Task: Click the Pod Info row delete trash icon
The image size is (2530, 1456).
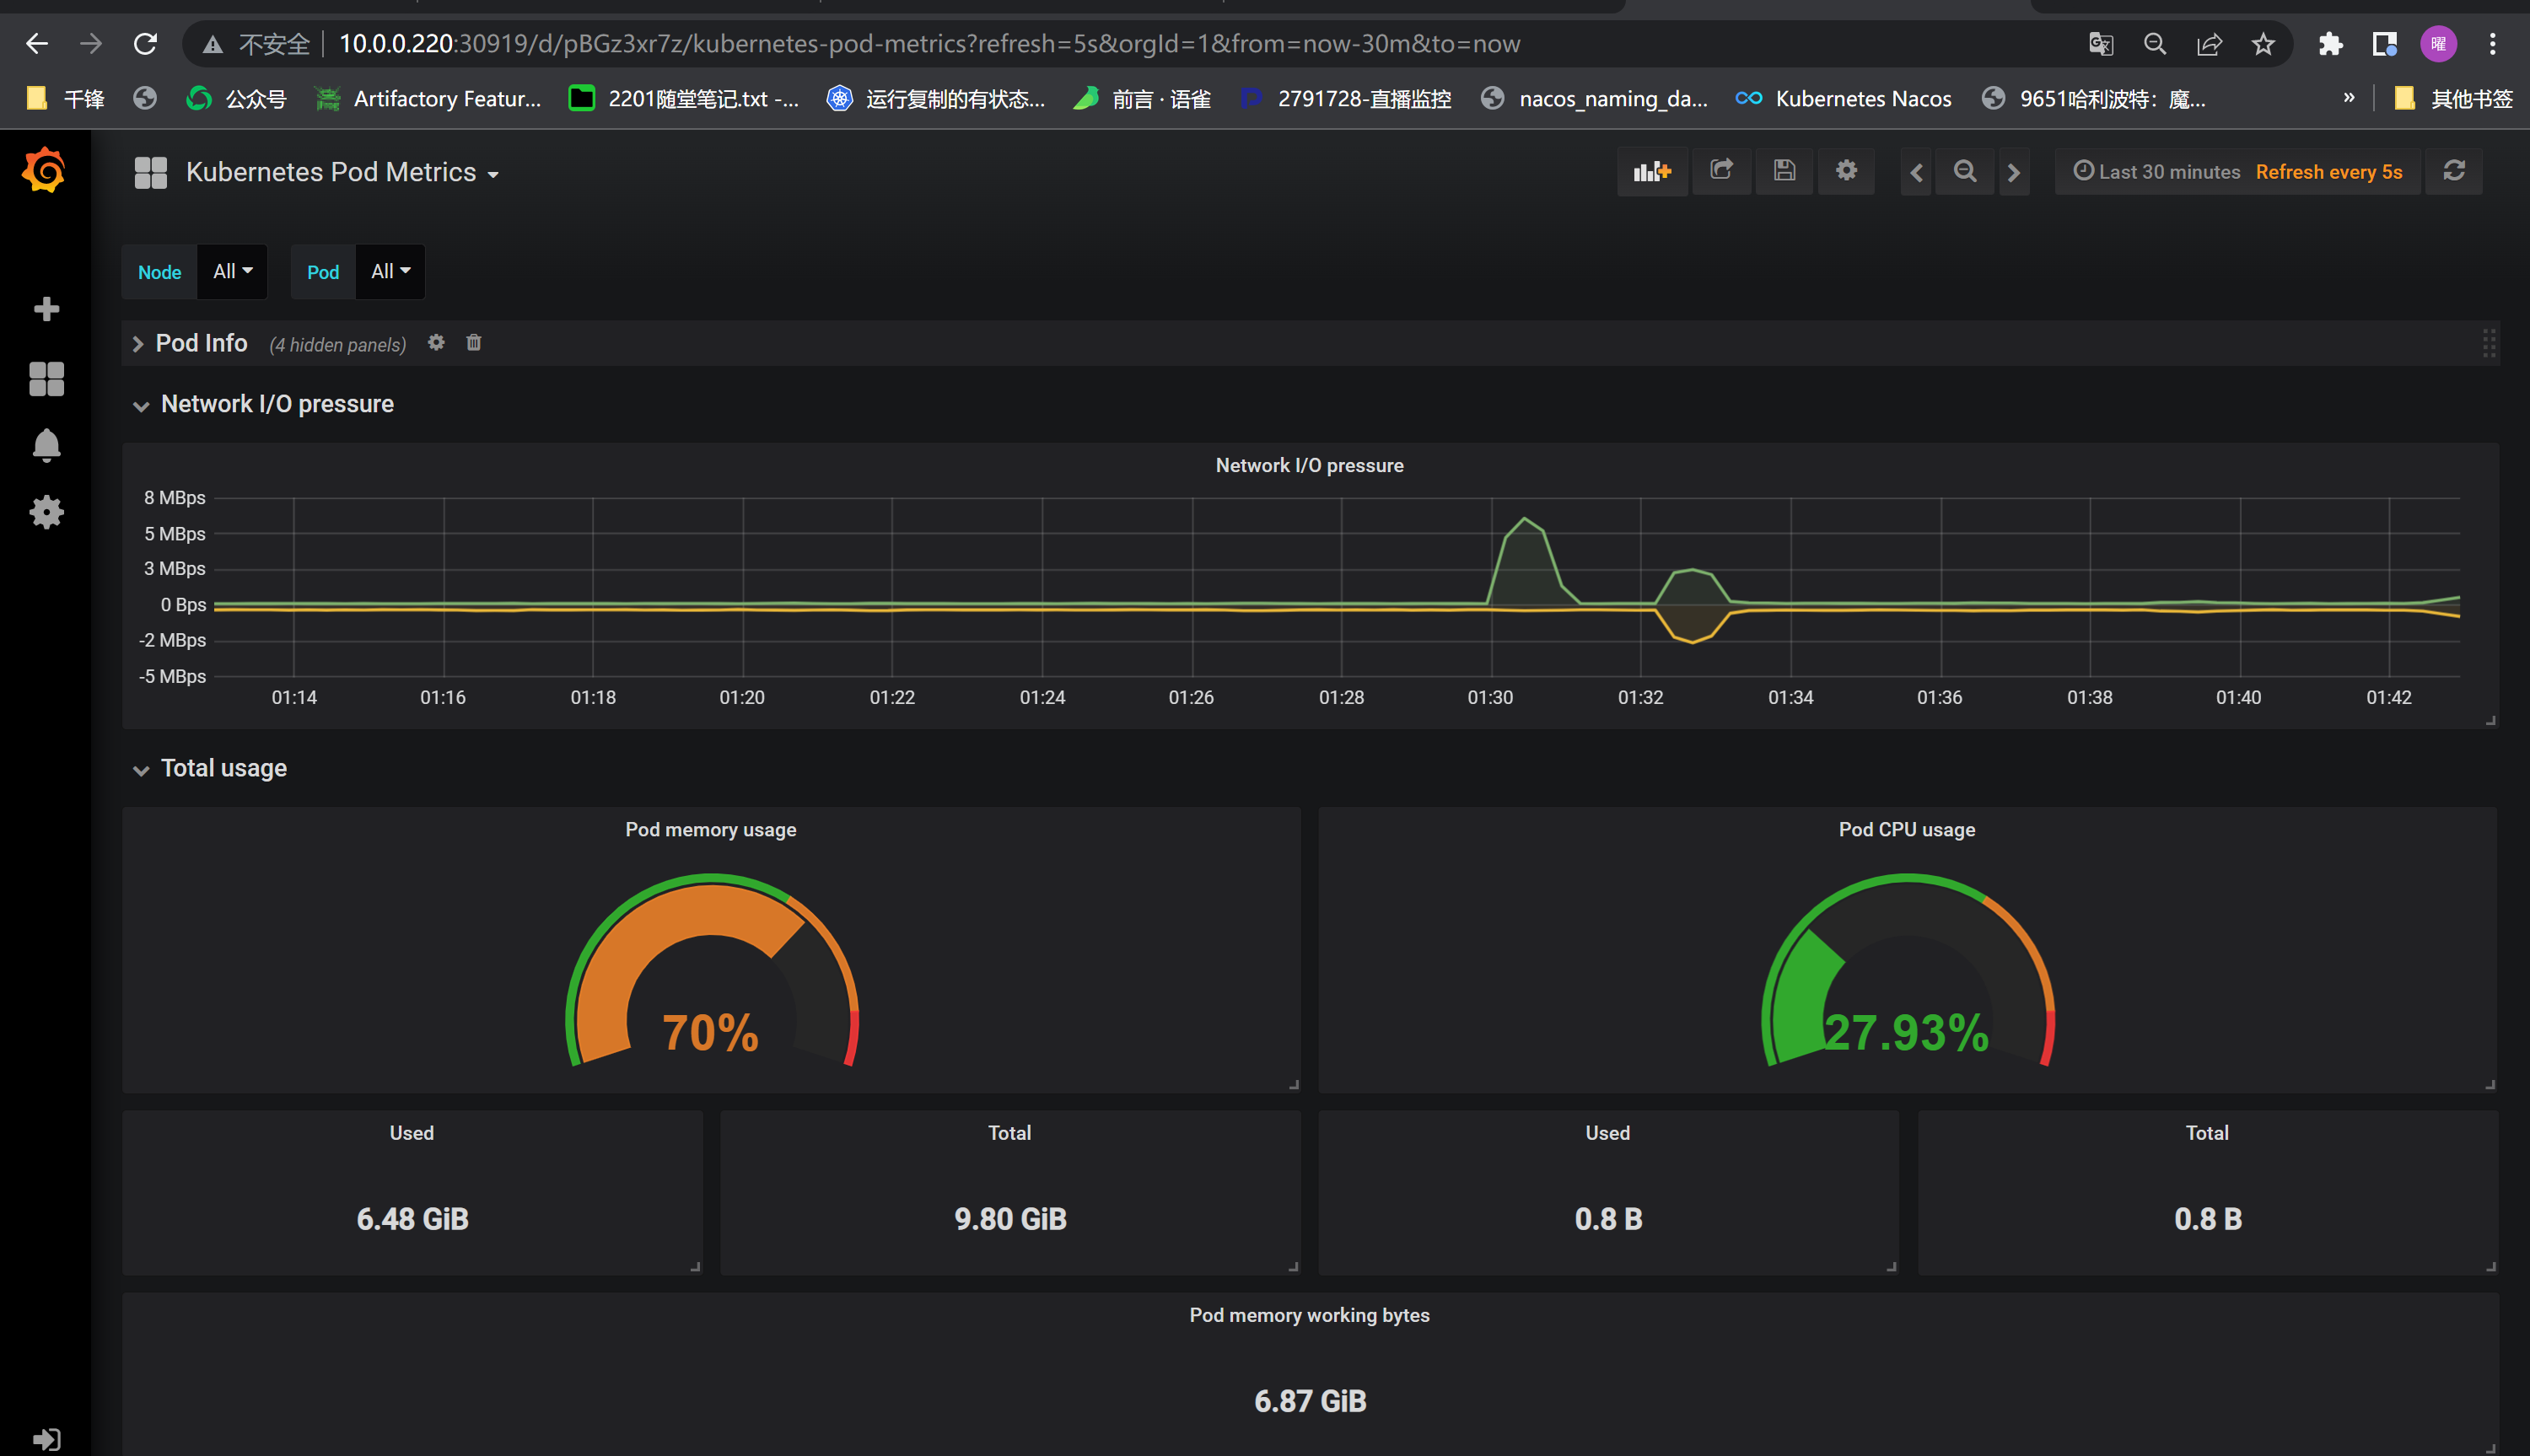Action: pos(474,342)
